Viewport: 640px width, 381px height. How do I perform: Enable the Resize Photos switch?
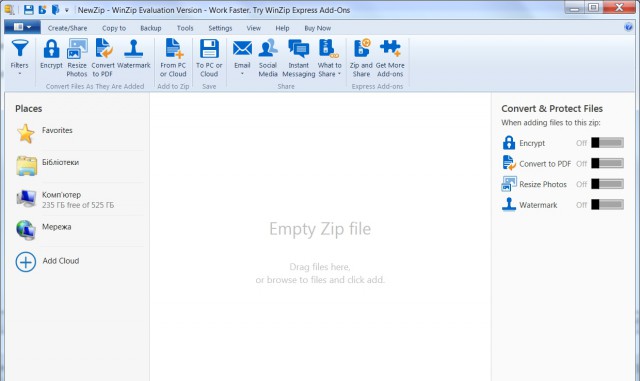tap(607, 184)
